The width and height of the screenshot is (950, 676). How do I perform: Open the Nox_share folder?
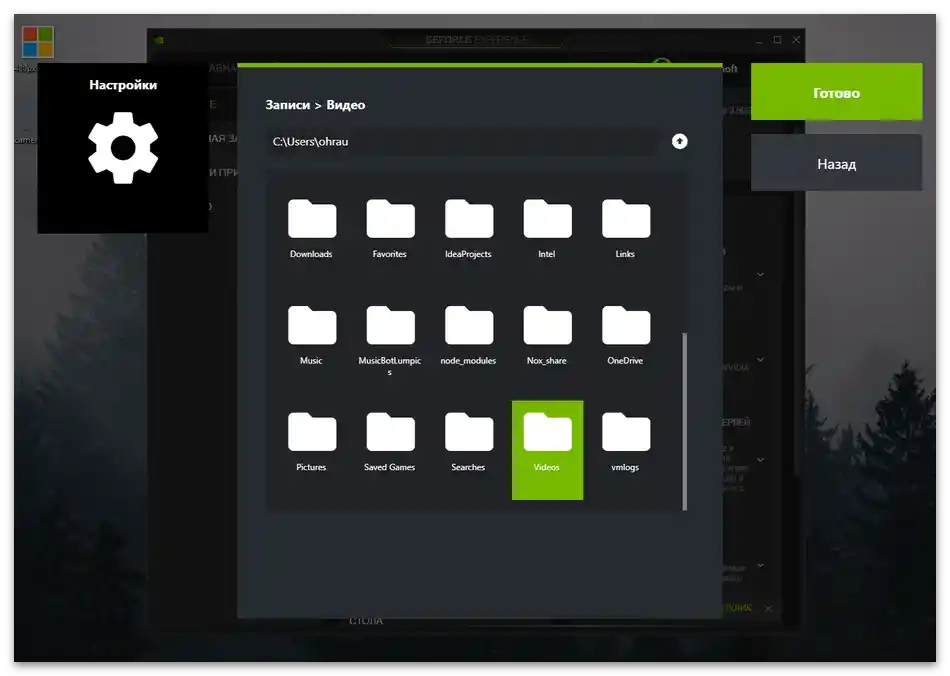[547, 336]
